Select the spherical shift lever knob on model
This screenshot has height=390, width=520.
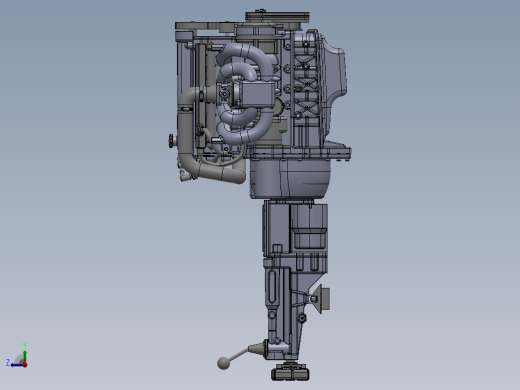coord(223,363)
